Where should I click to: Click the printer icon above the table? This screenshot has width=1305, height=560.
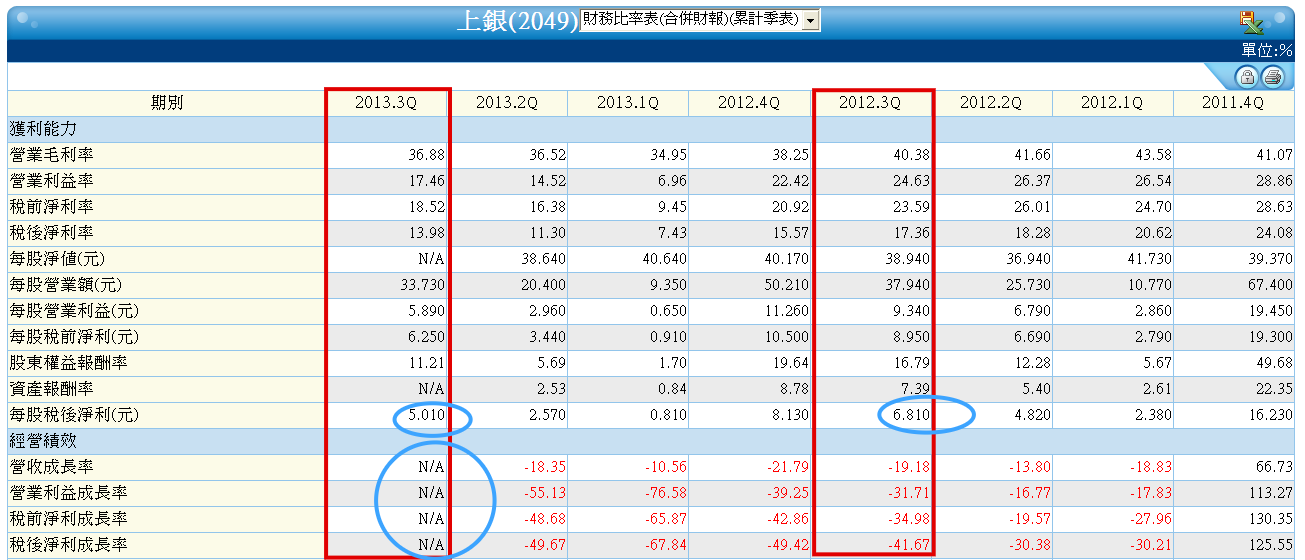coord(1272,77)
